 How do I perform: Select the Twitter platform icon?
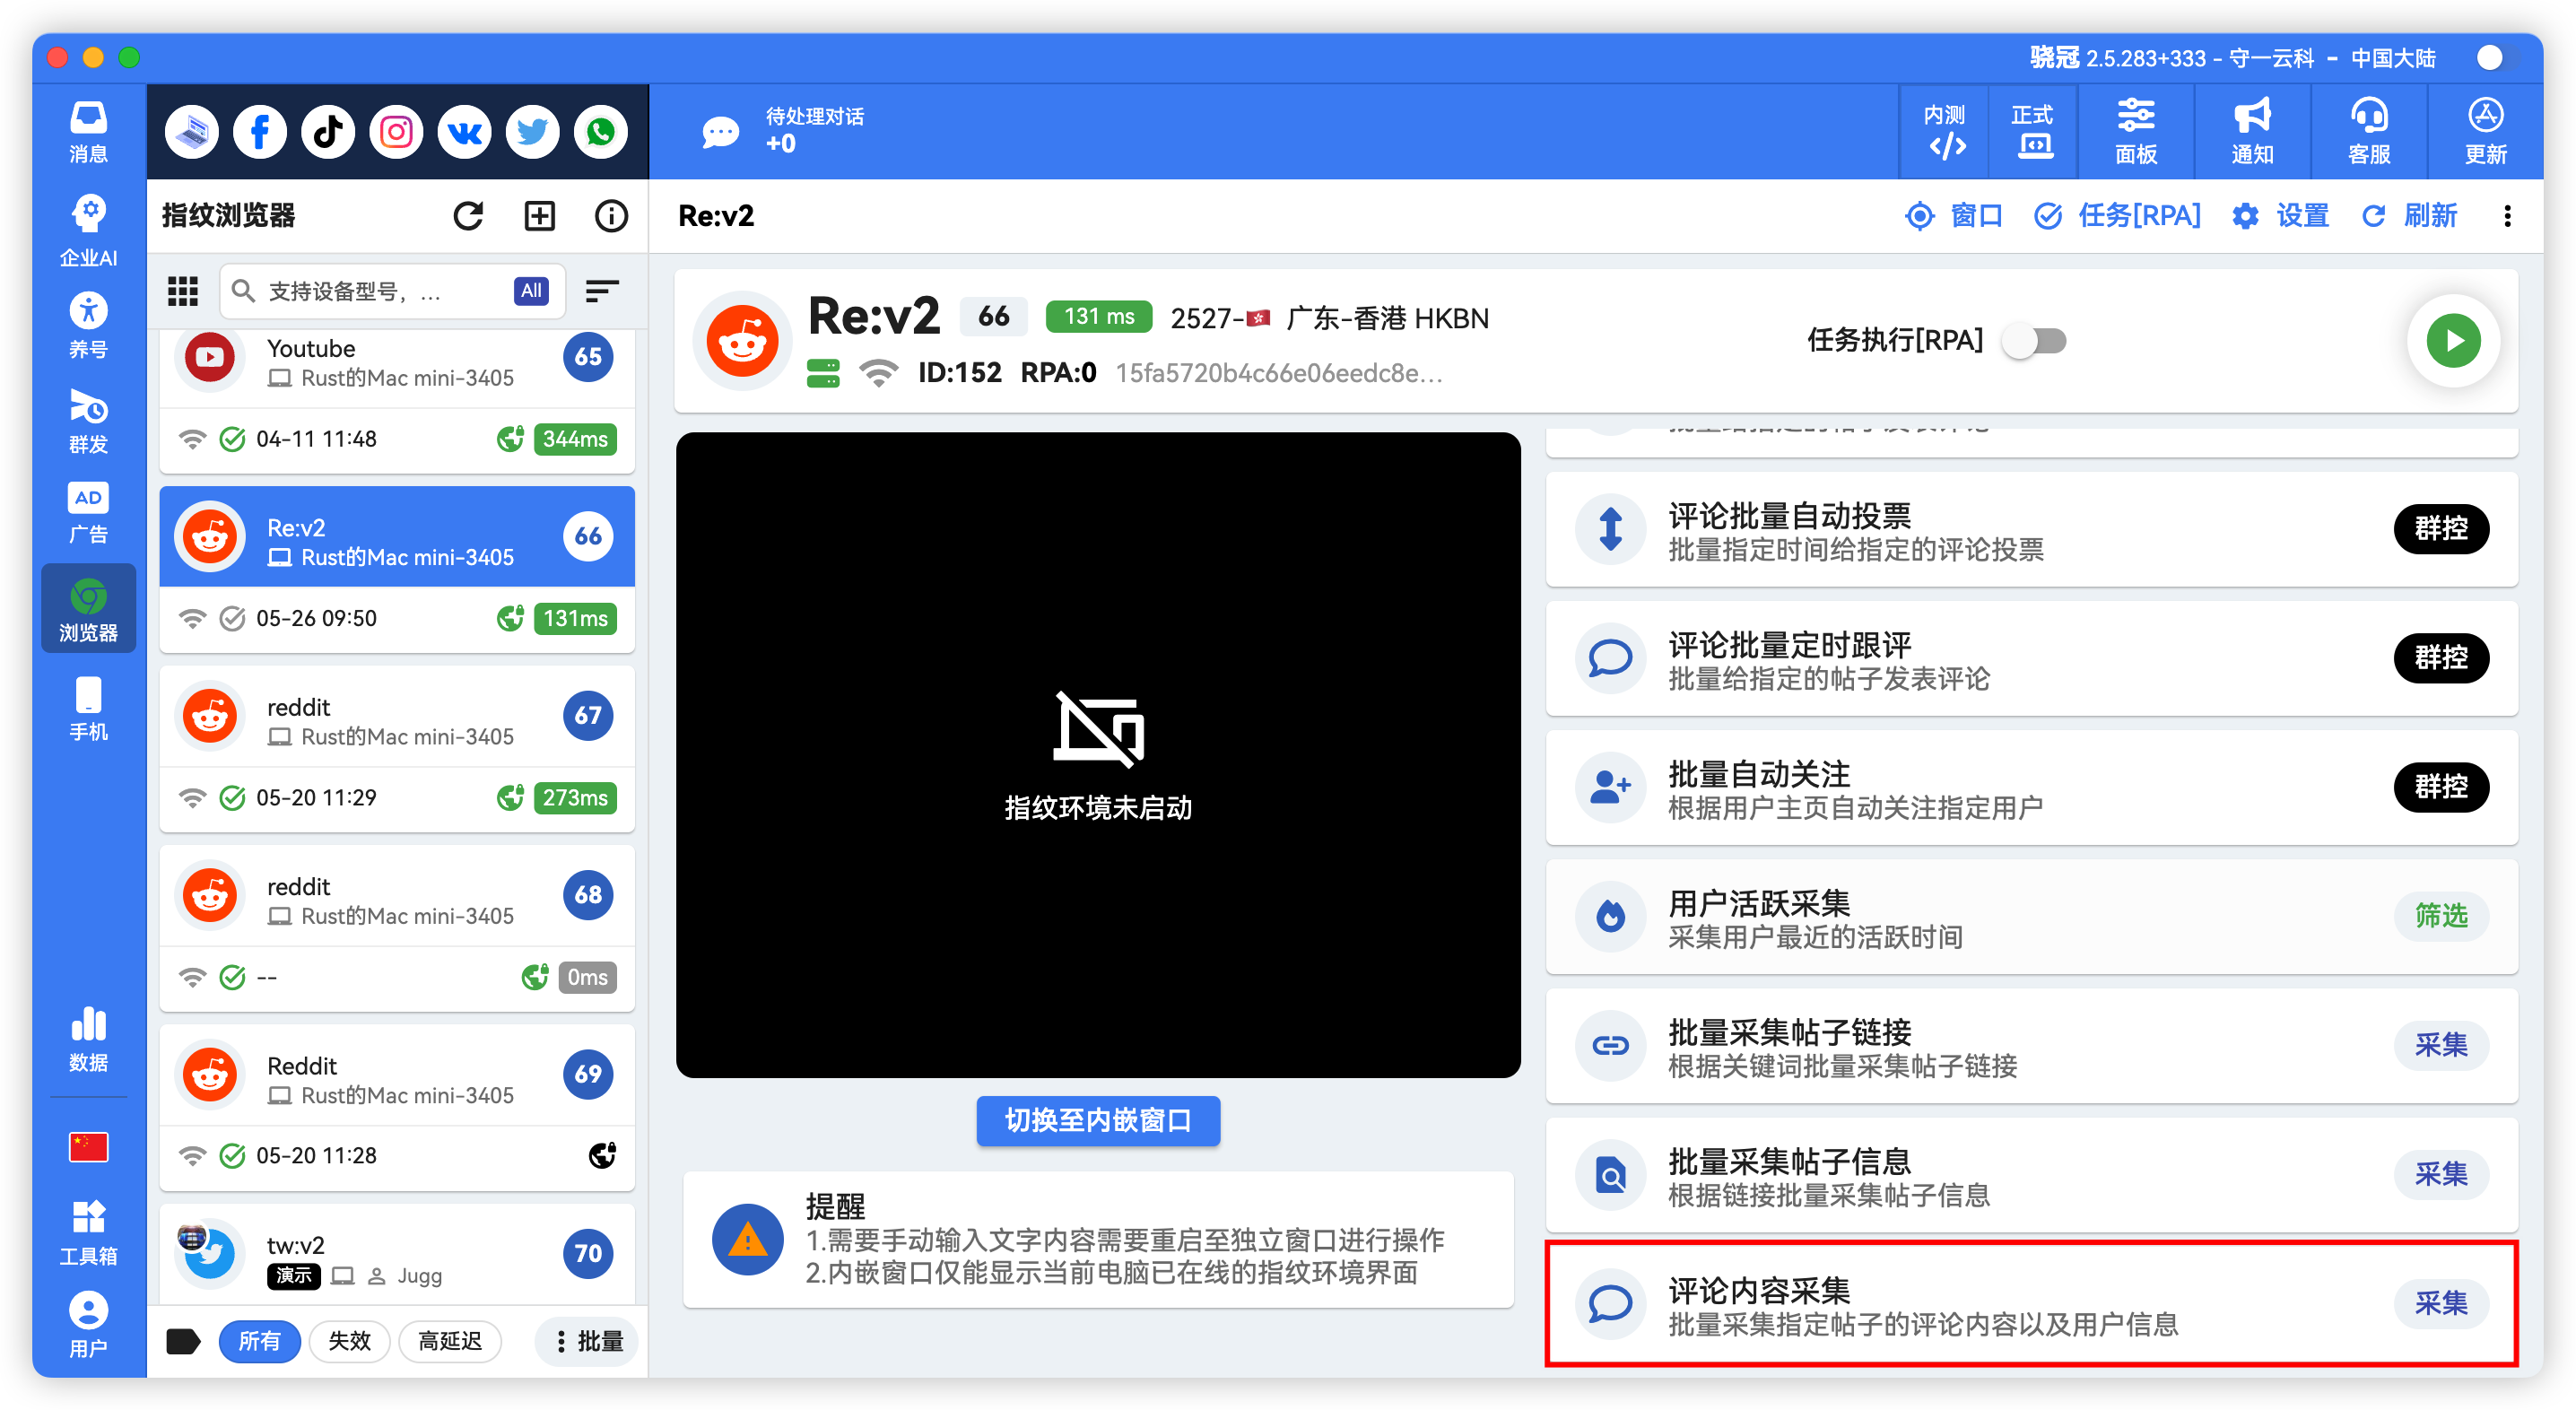point(532,131)
